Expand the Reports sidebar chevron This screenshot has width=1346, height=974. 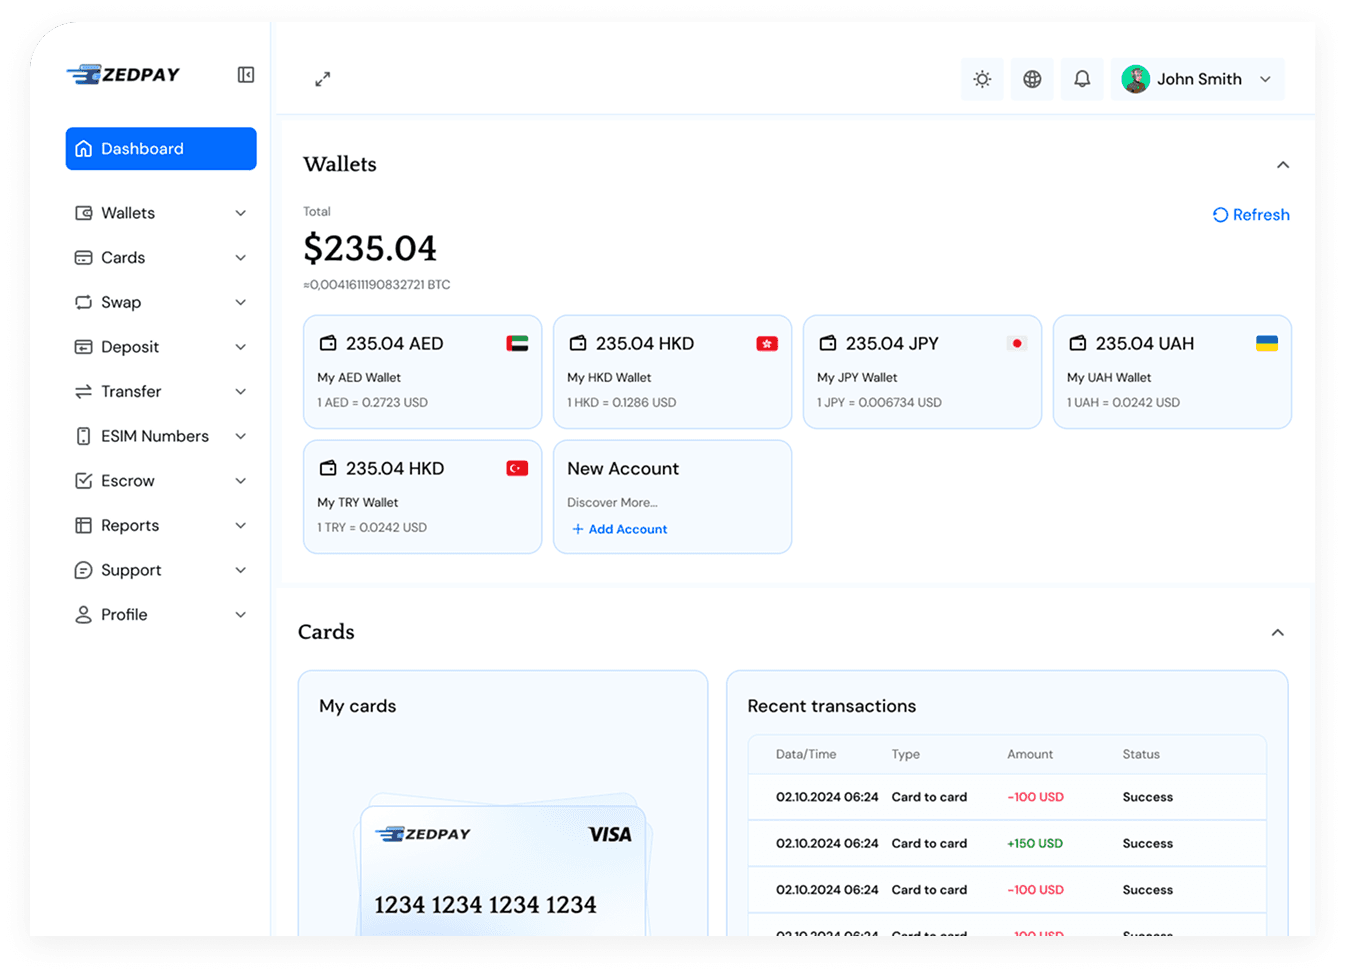coord(241,526)
